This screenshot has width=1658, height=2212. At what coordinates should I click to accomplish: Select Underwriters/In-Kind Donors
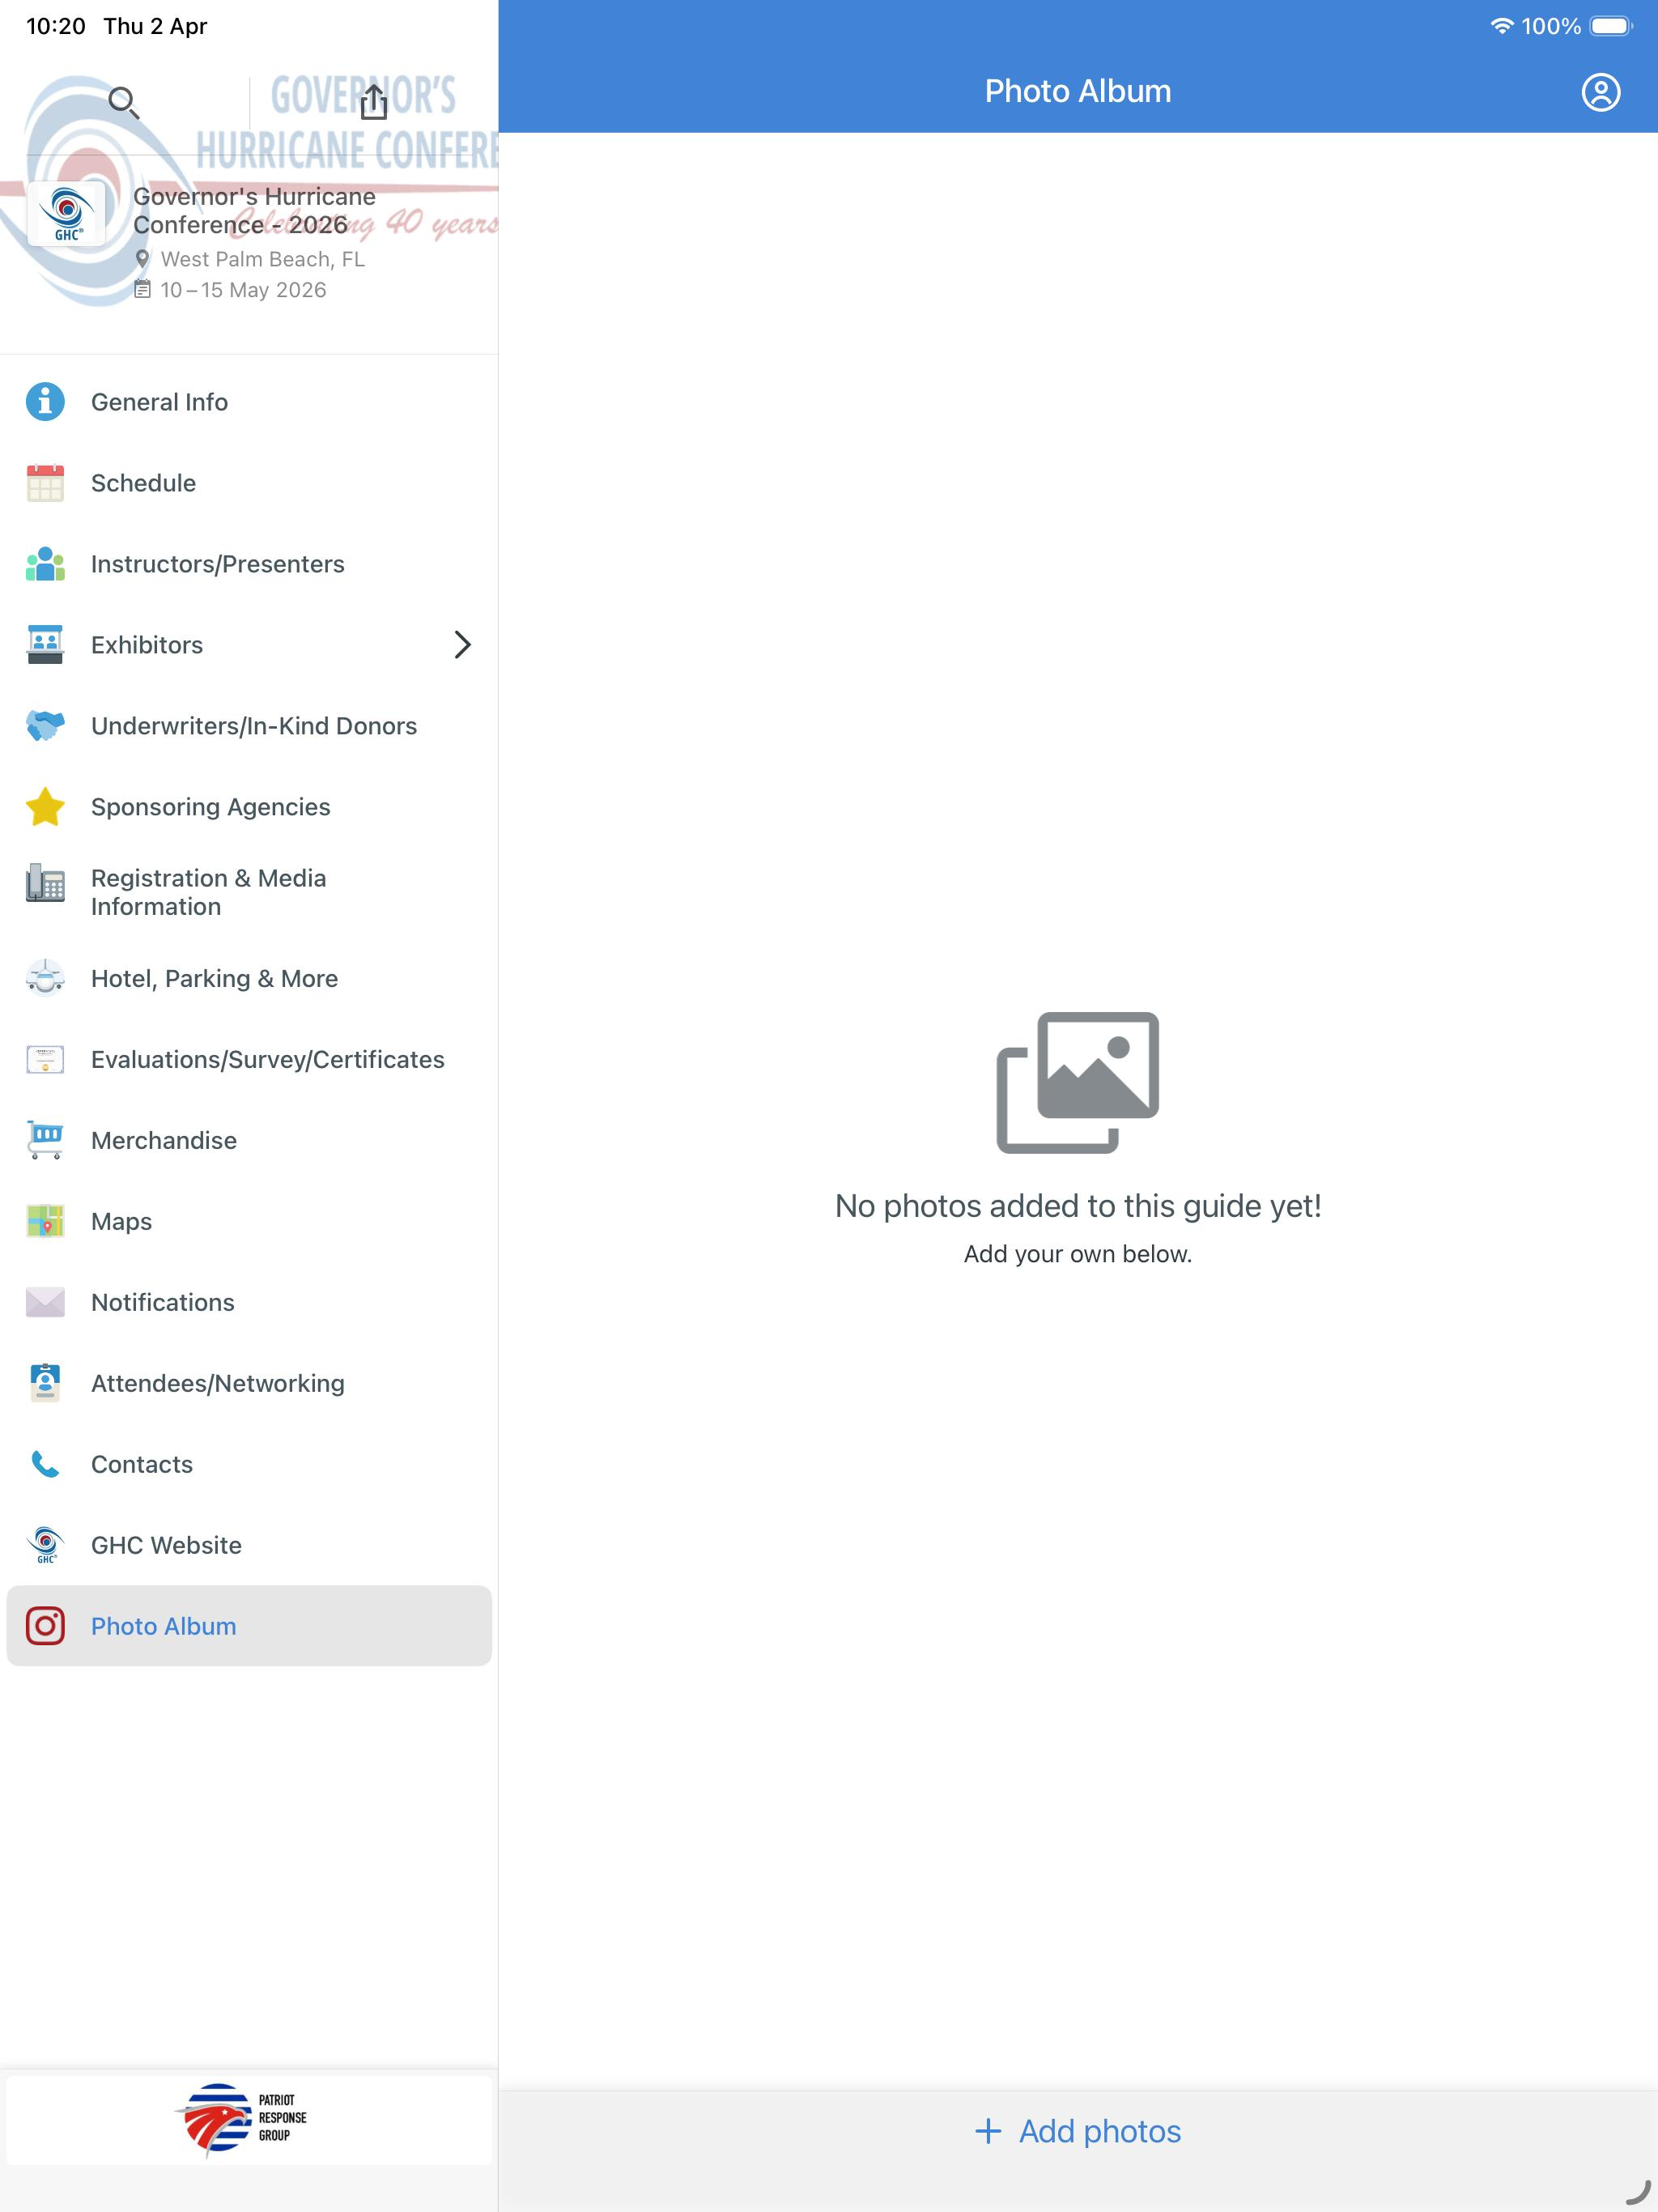coord(249,726)
